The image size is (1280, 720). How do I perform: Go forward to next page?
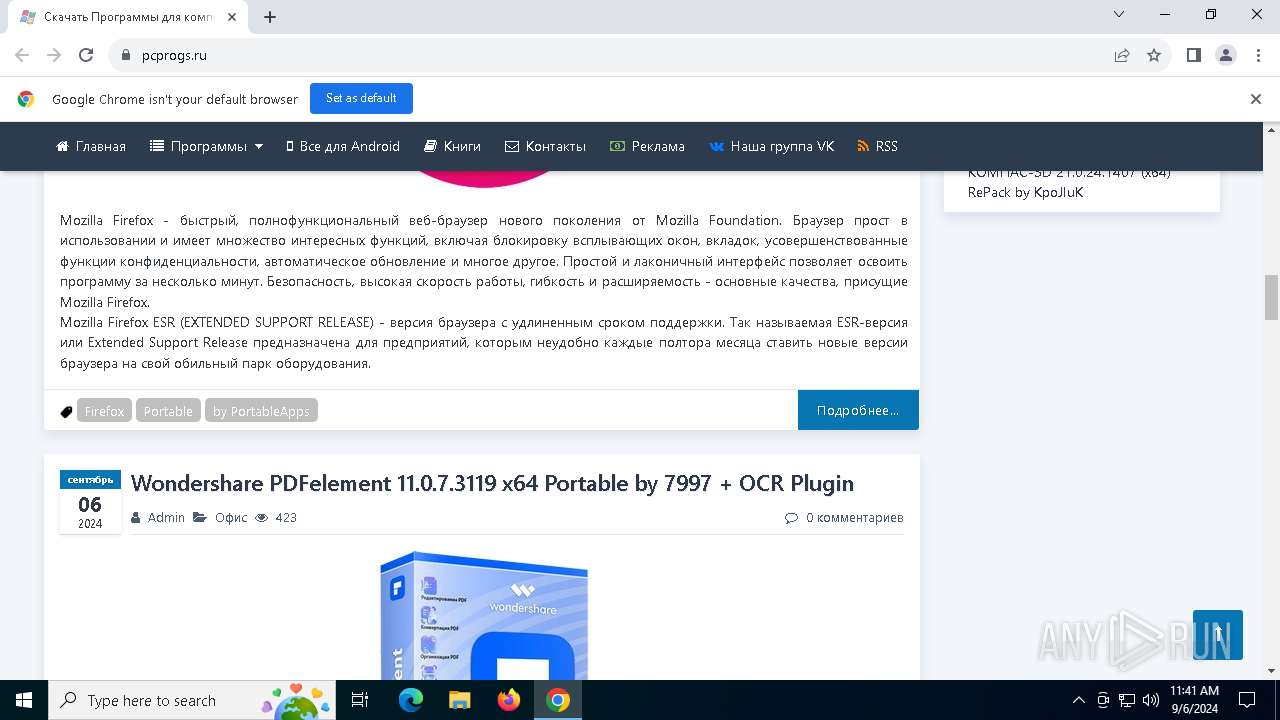tap(54, 55)
